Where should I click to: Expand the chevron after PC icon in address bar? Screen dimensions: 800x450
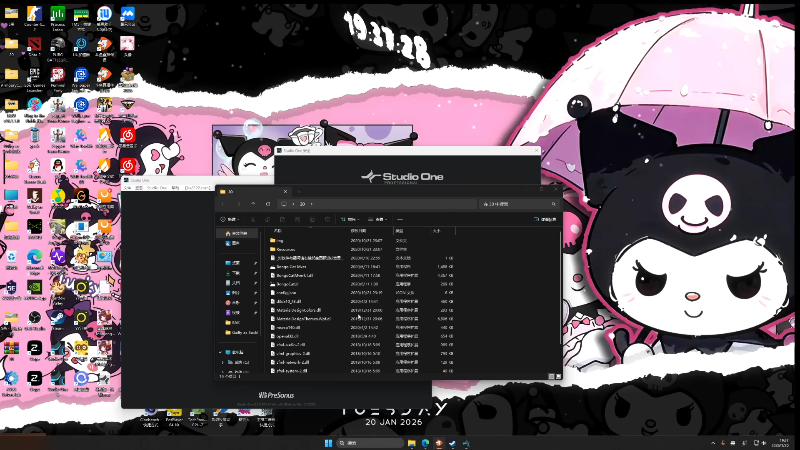click(293, 204)
